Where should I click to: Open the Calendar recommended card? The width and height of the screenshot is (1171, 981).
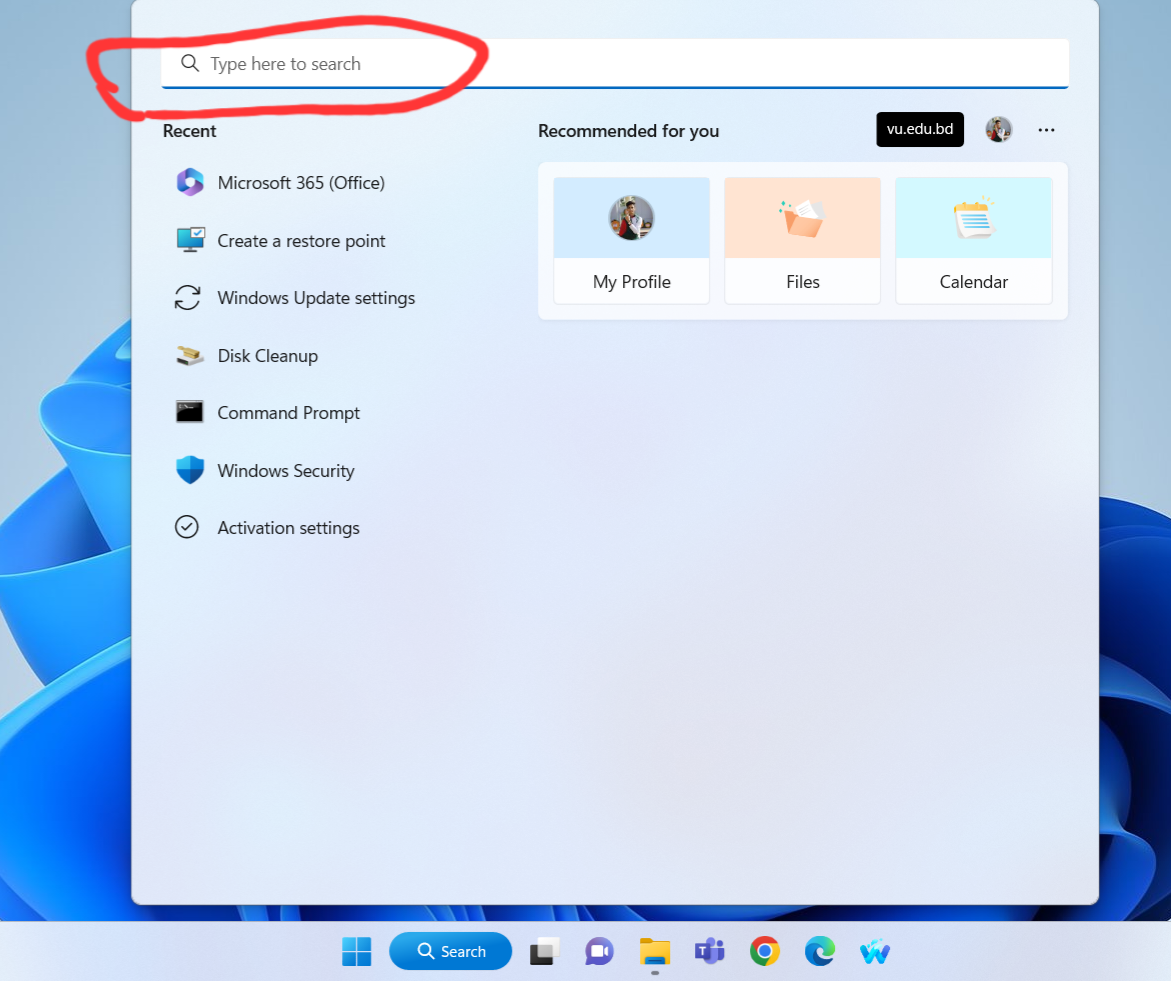[x=973, y=241]
